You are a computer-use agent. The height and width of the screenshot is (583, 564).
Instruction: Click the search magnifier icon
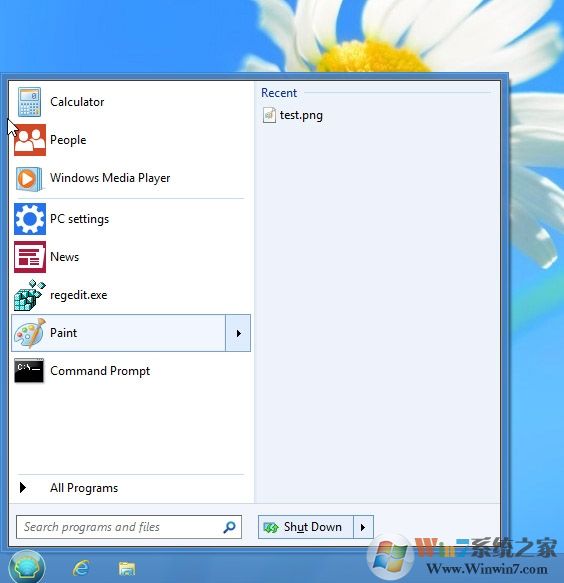[229, 527]
